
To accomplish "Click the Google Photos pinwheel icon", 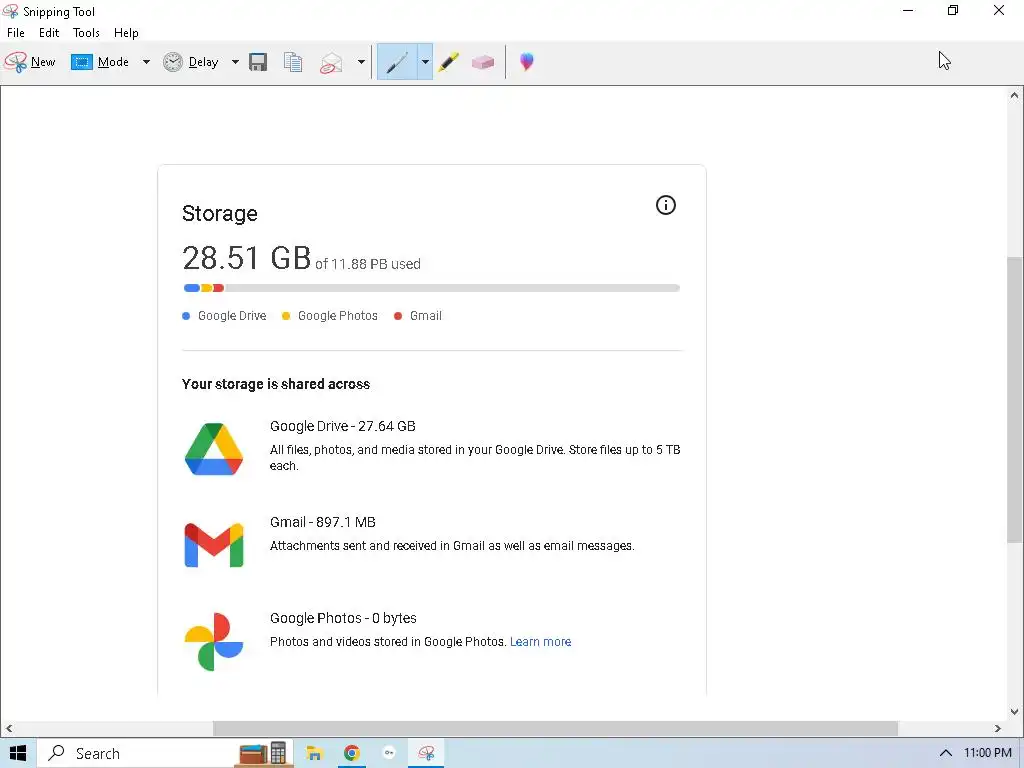I will tap(214, 641).
